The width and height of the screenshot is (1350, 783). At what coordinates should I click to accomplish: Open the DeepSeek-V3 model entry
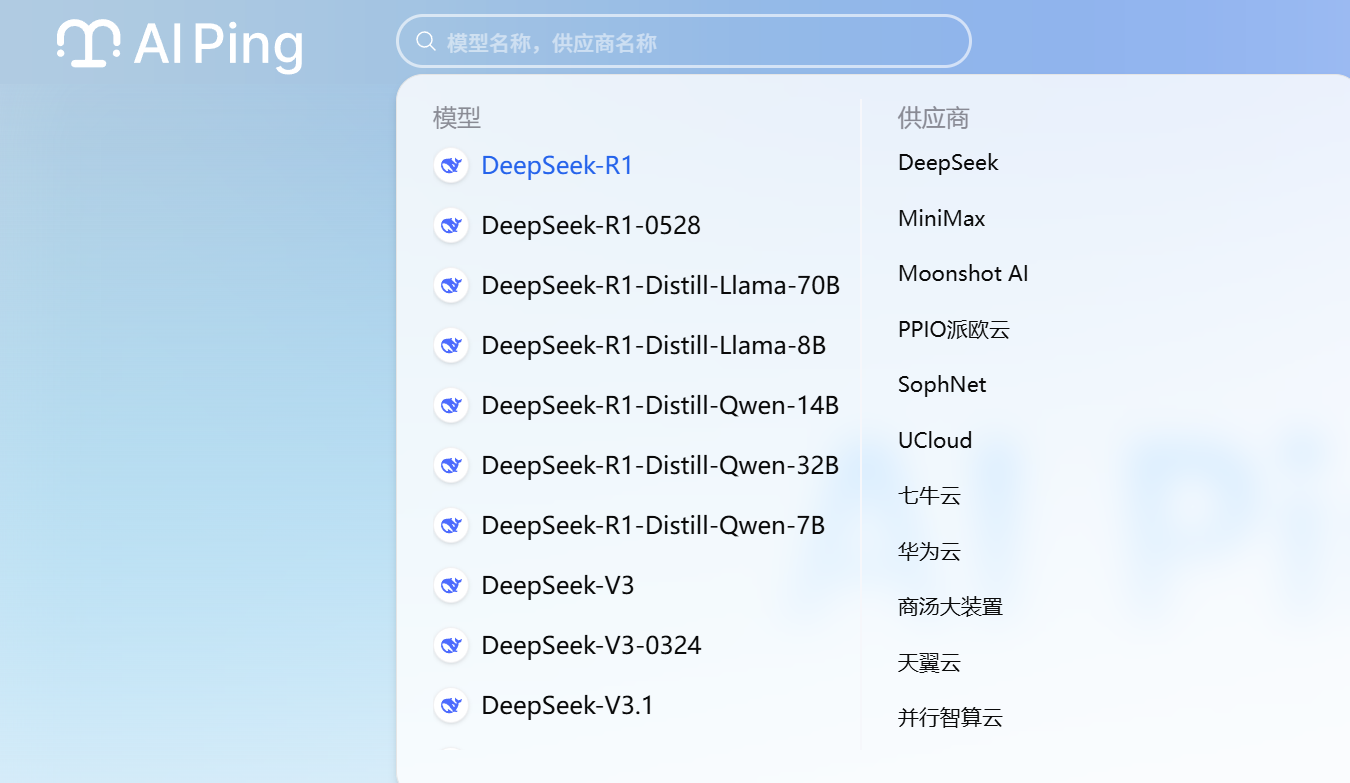pyautogui.click(x=558, y=585)
